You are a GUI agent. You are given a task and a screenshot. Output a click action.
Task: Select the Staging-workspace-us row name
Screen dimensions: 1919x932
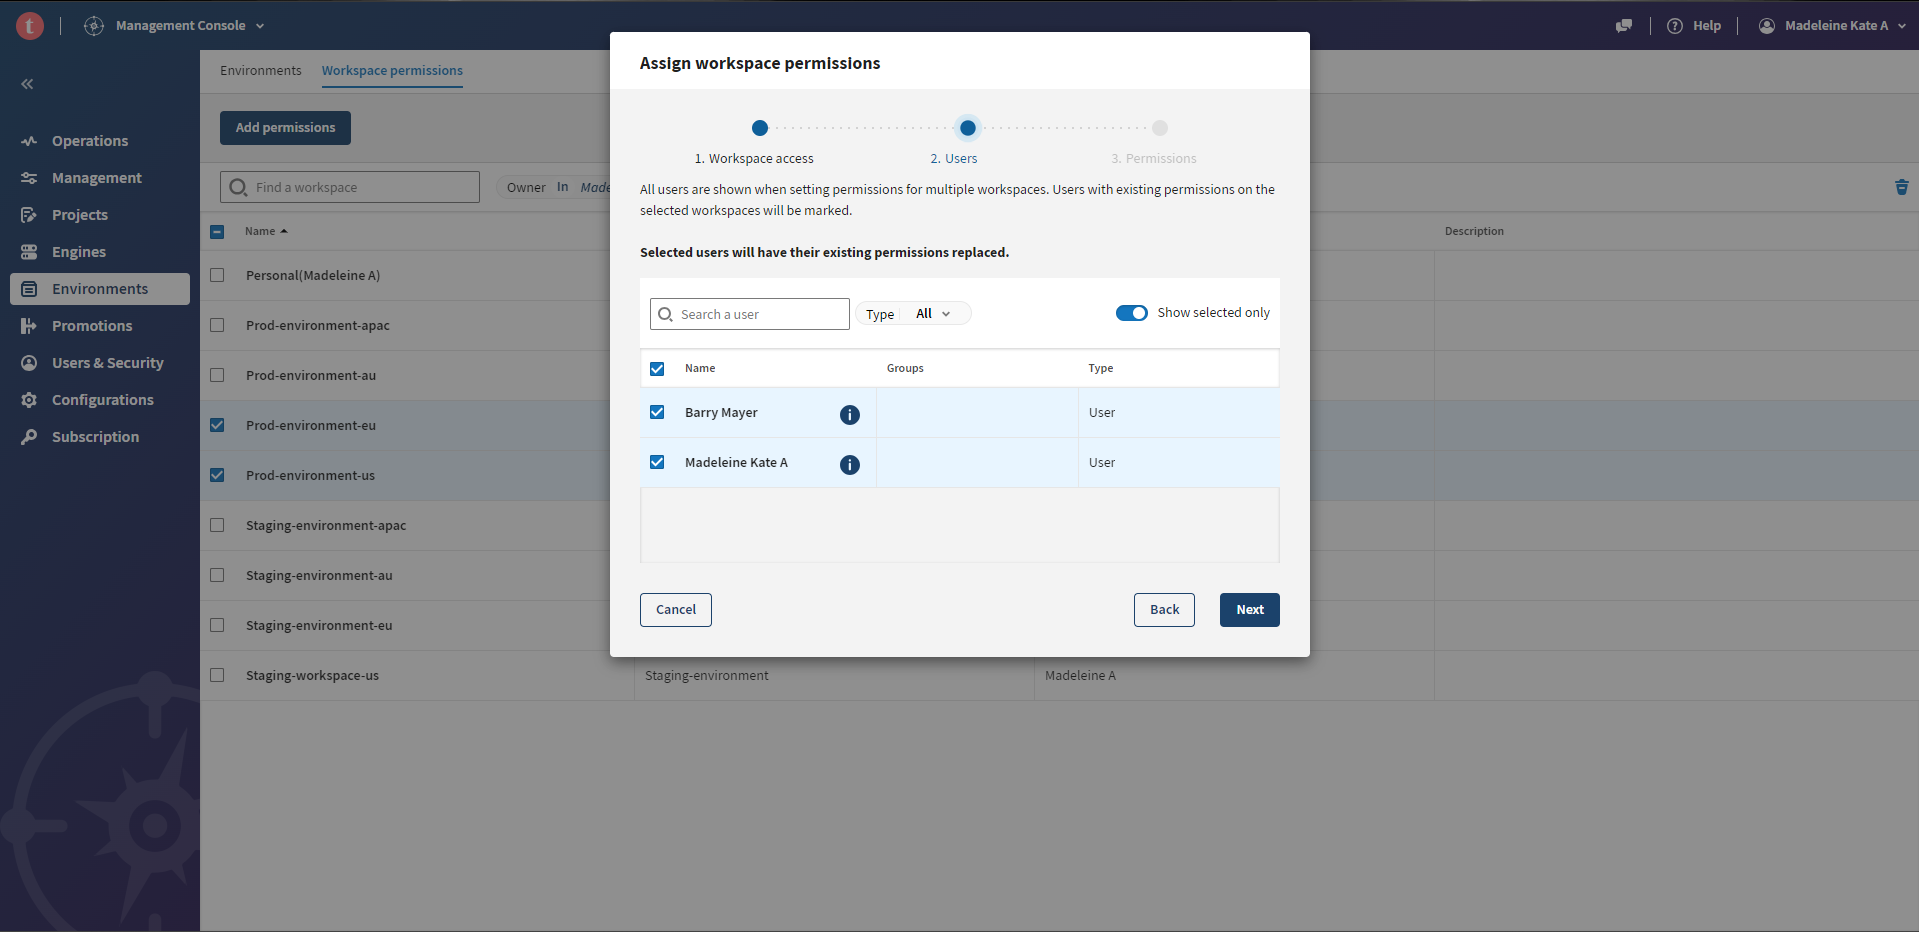[312, 675]
